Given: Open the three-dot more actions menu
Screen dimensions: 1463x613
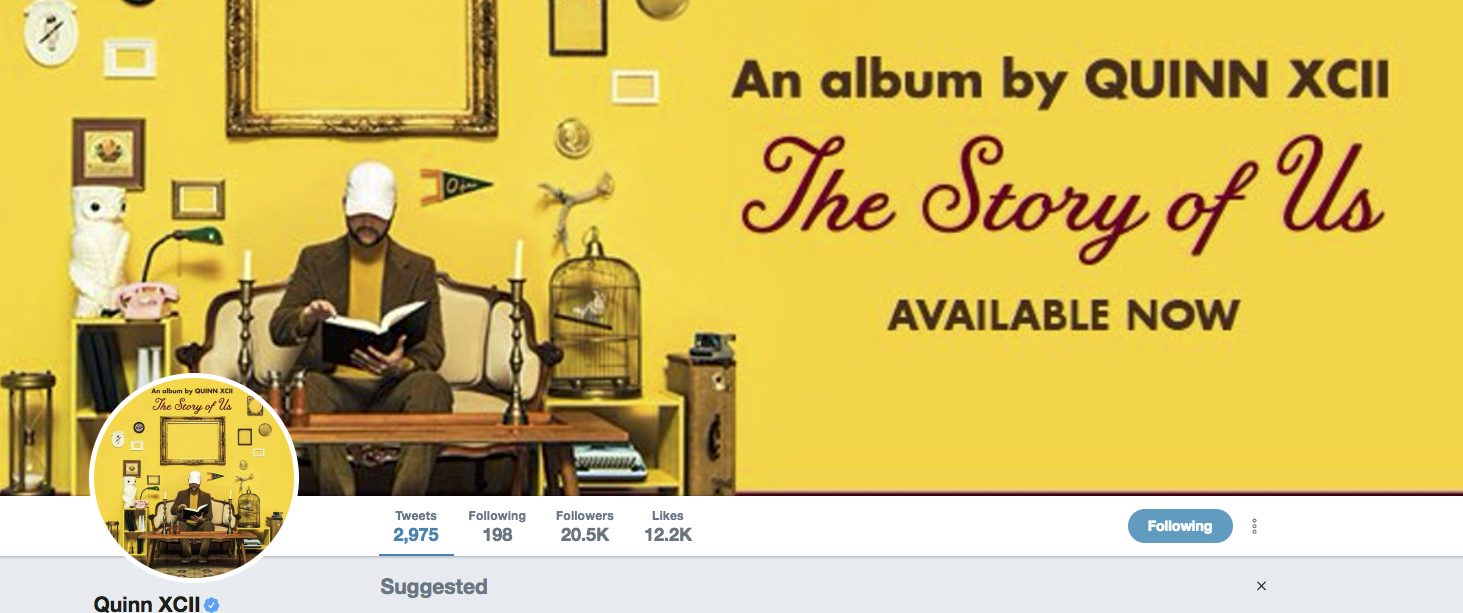Looking at the screenshot, I should point(1254,526).
